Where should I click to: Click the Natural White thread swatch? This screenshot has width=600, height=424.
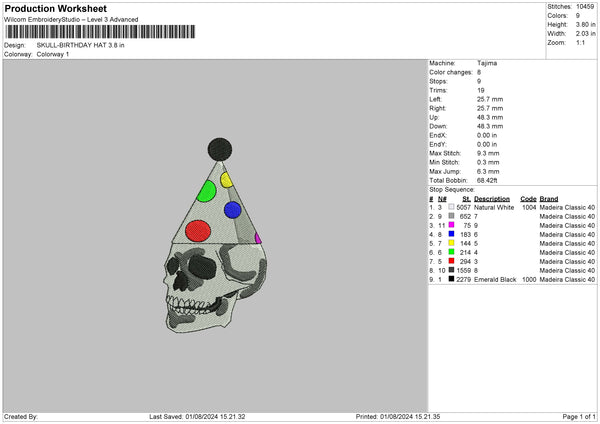click(x=451, y=207)
